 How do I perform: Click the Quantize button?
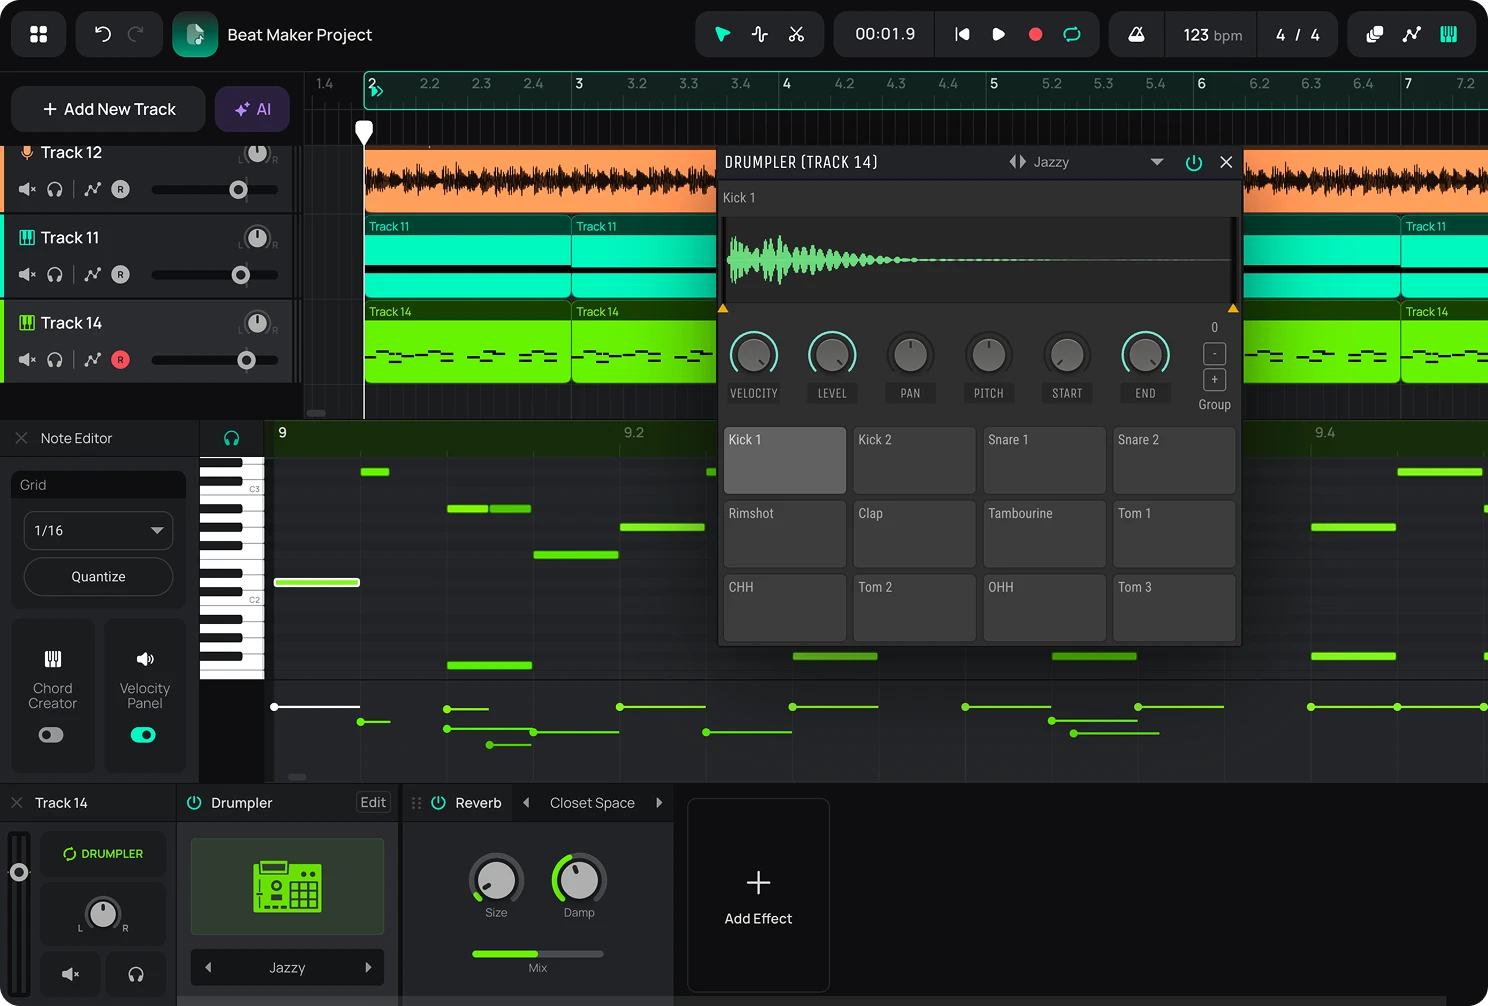click(x=98, y=577)
